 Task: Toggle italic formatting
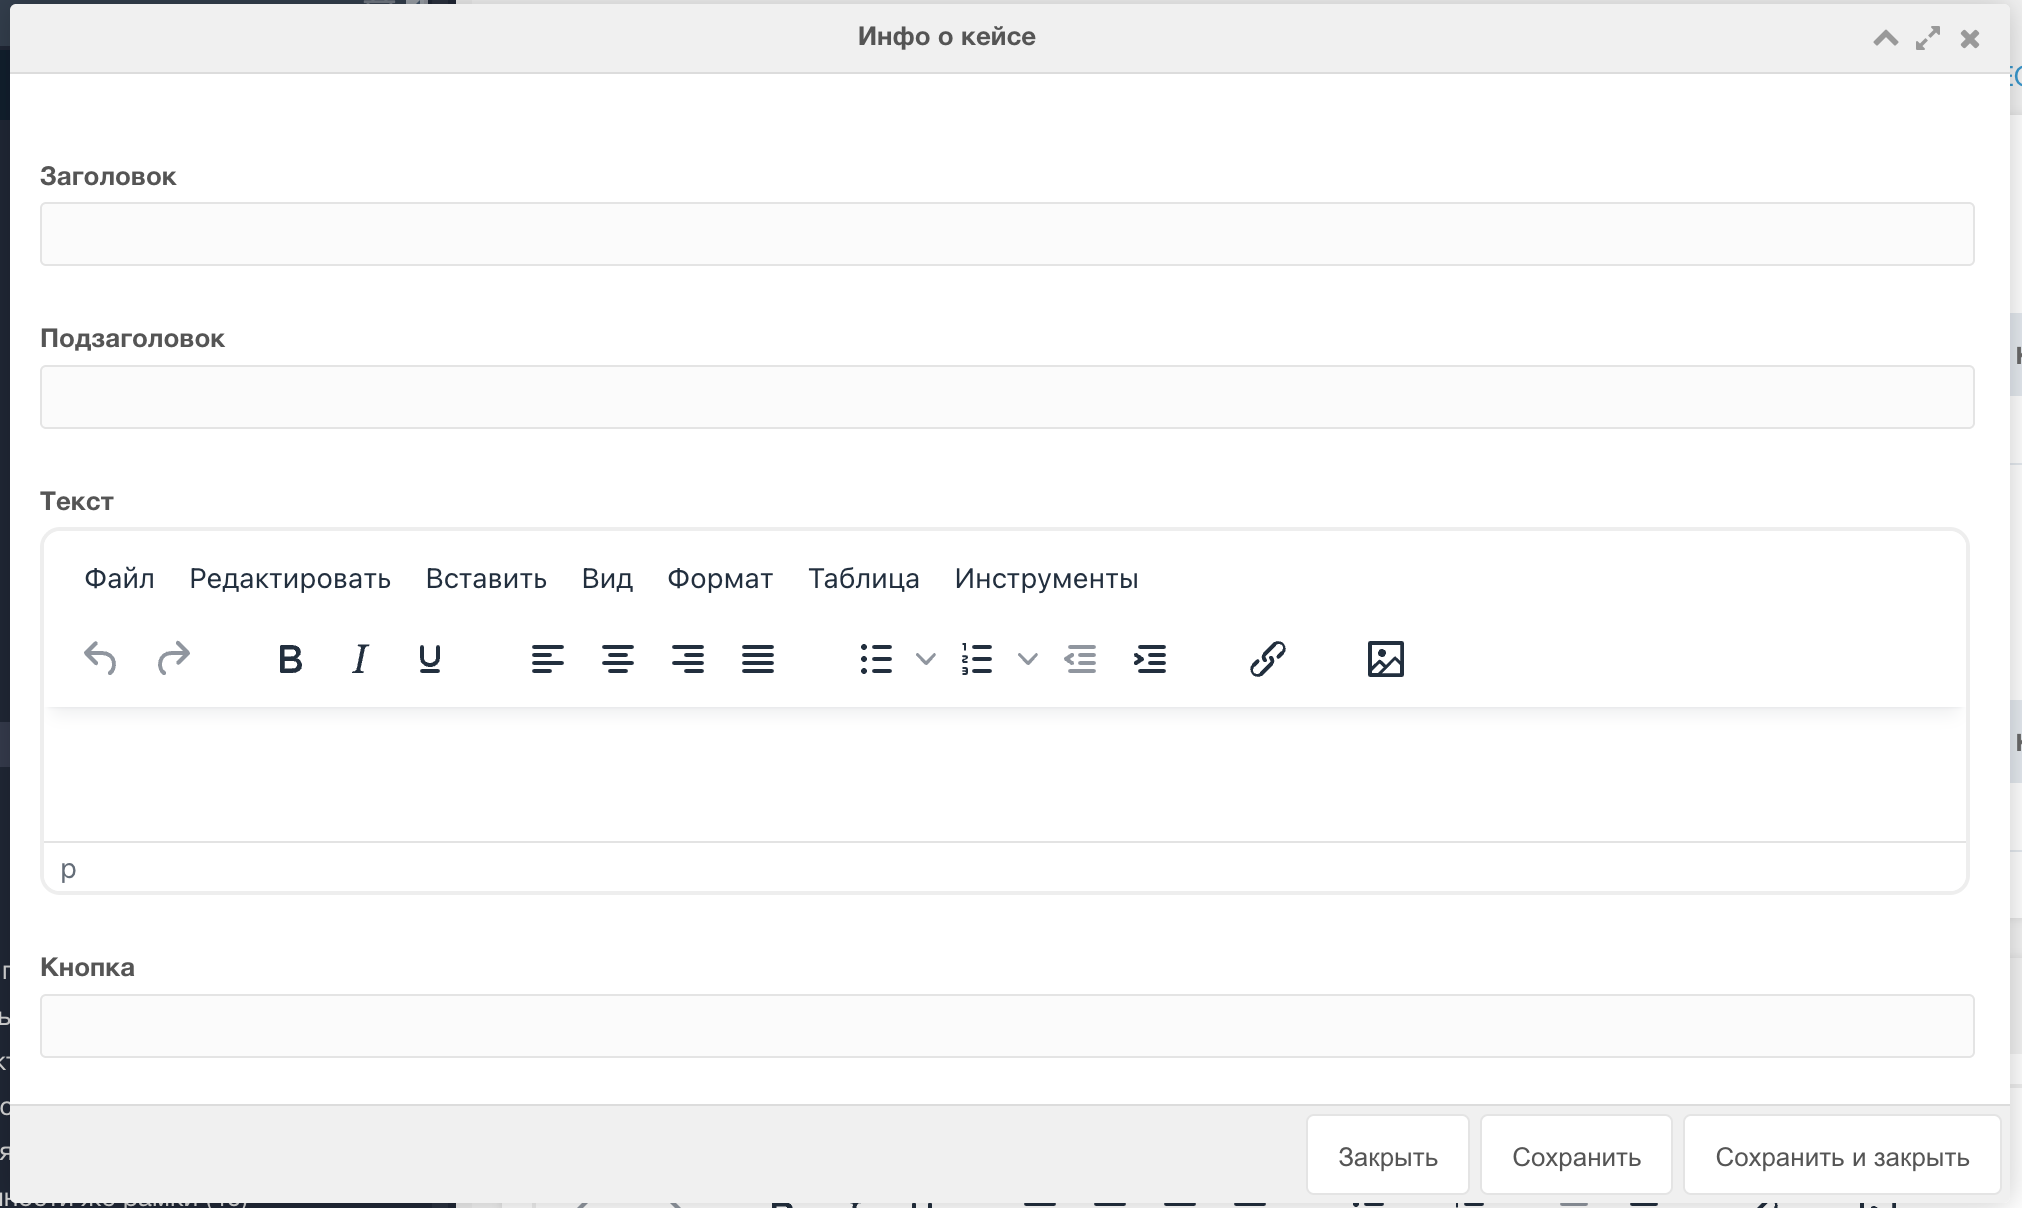360,659
